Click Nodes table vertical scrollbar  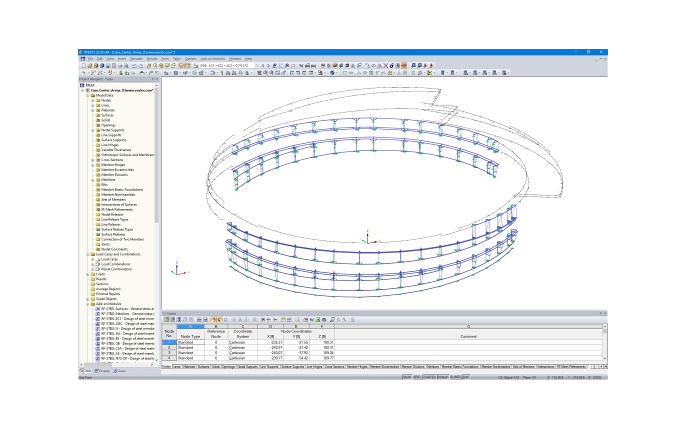tap(605, 343)
